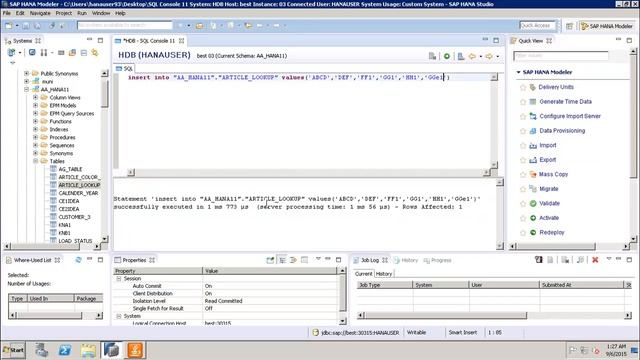Click the star next to Generate Time Data

click(x=523, y=102)
